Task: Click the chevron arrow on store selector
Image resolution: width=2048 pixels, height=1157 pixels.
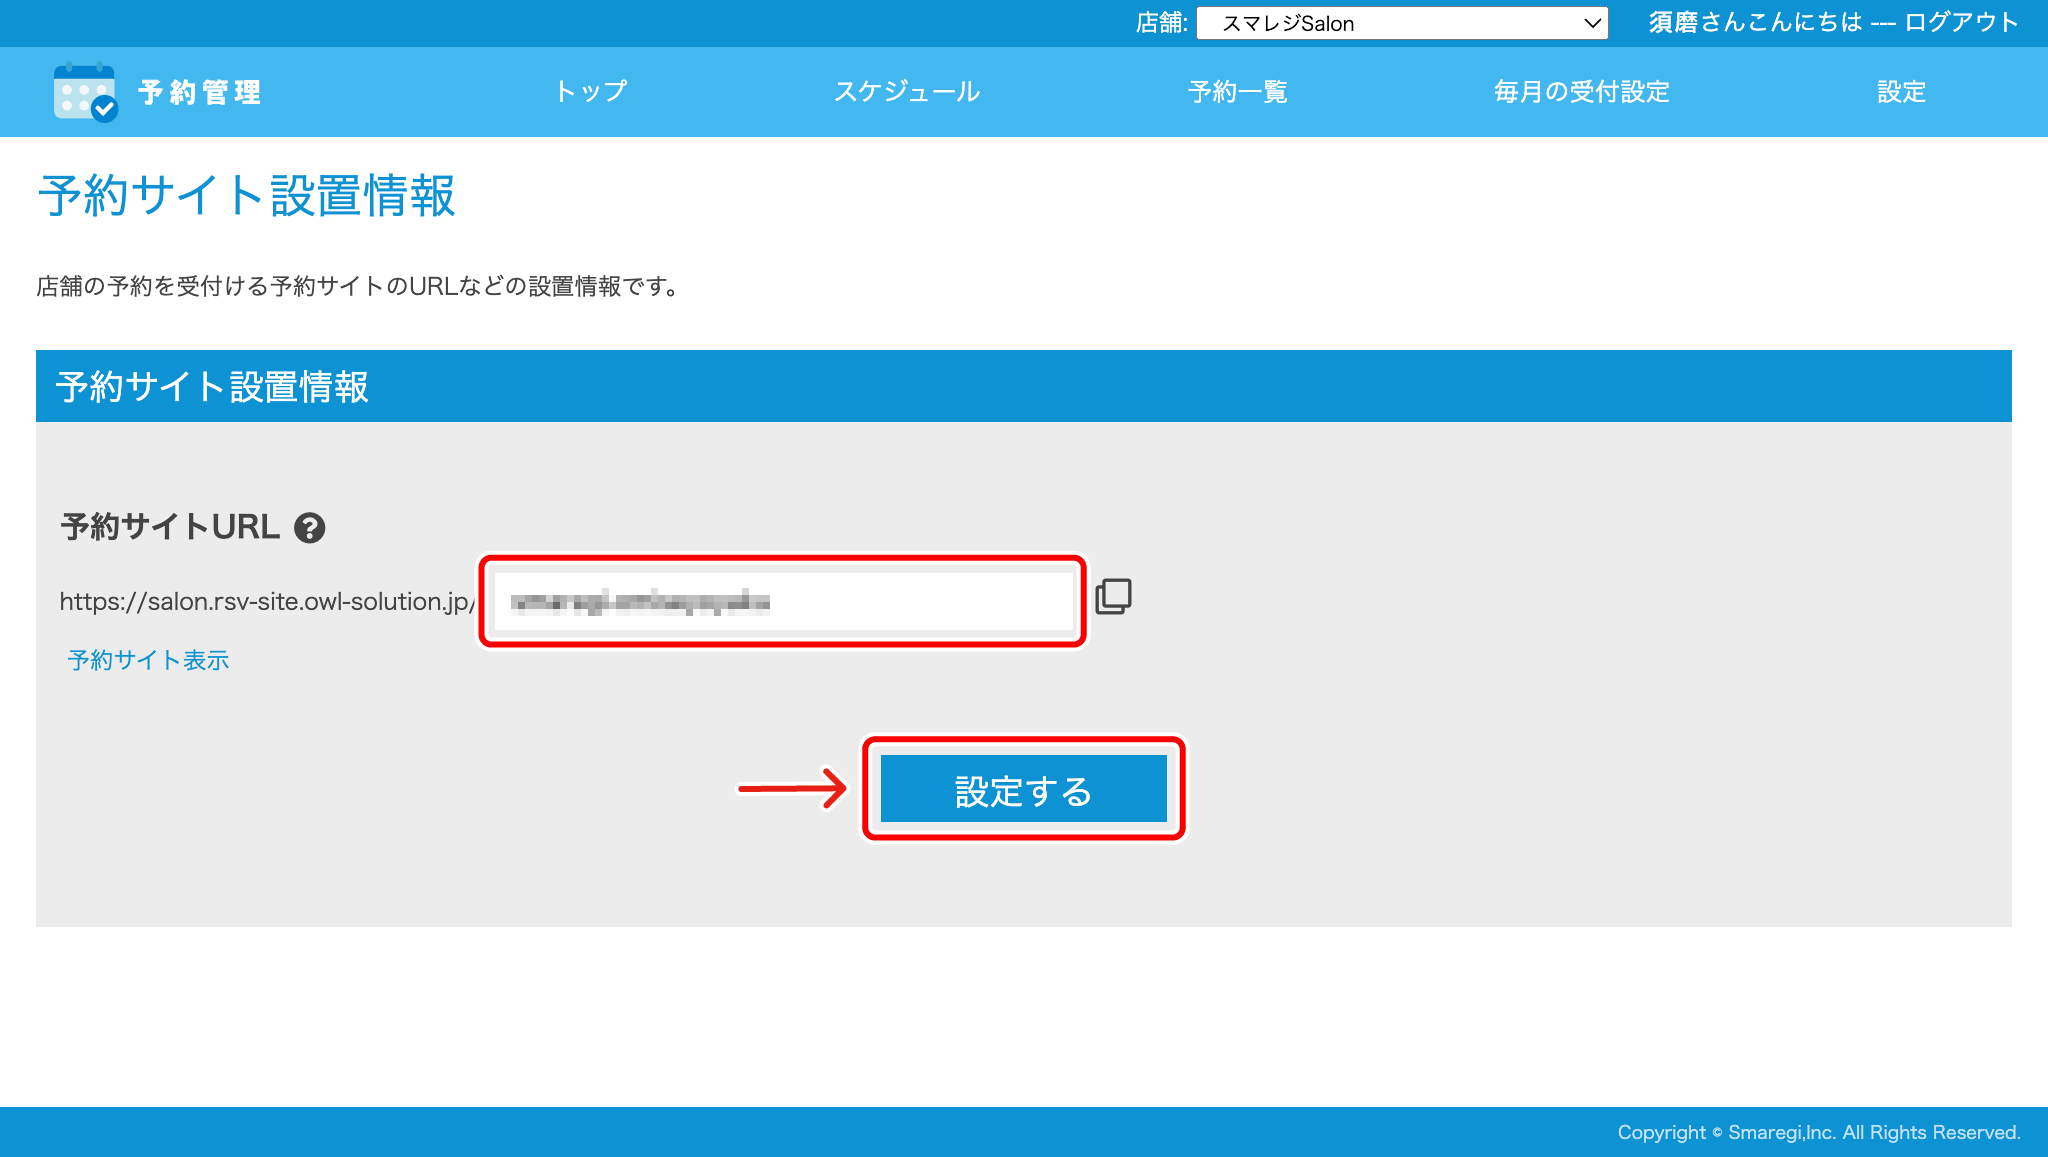Action: coord(1592,23)
